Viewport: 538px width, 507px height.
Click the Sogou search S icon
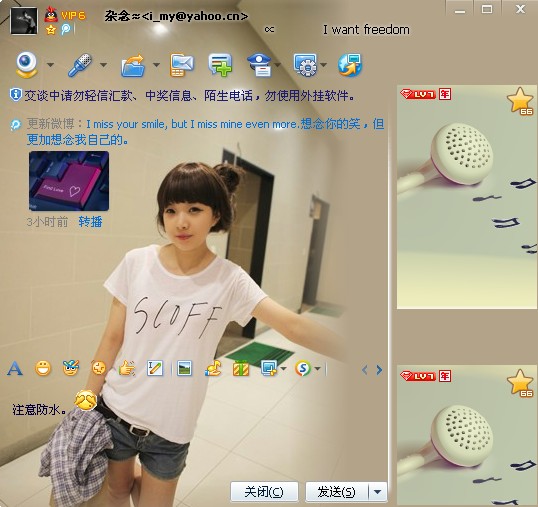click(303, 368)
